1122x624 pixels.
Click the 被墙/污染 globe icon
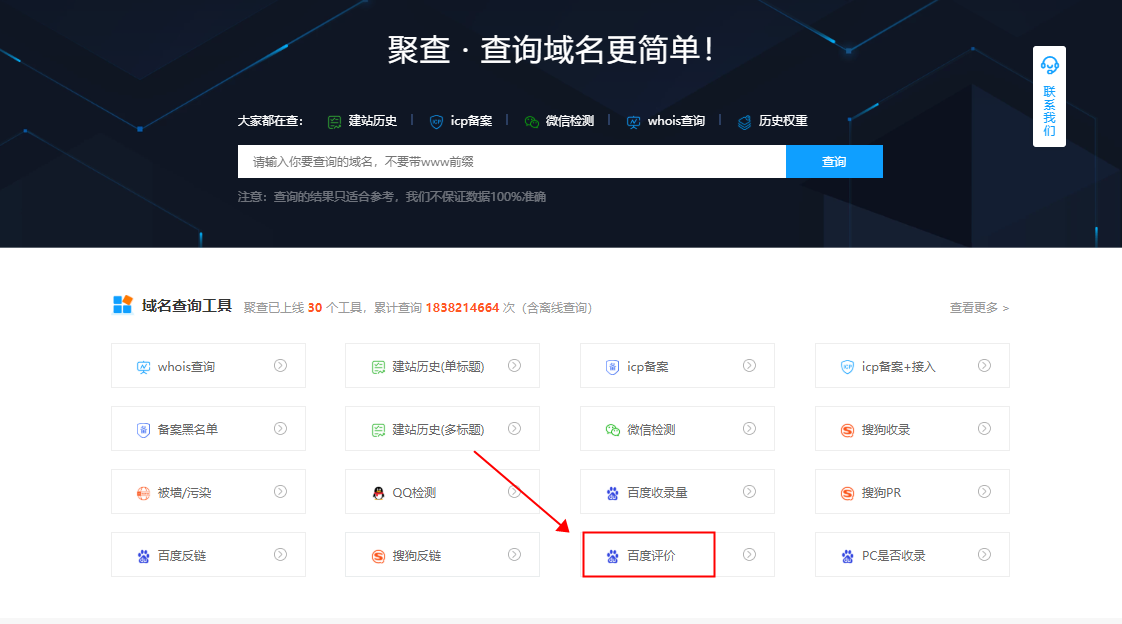(x=144, y=491)
